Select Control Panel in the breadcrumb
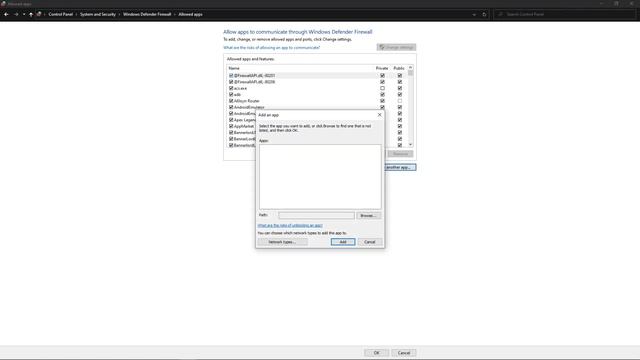The width and height of the screenshot is (640, 360). (x=60, y=14)
